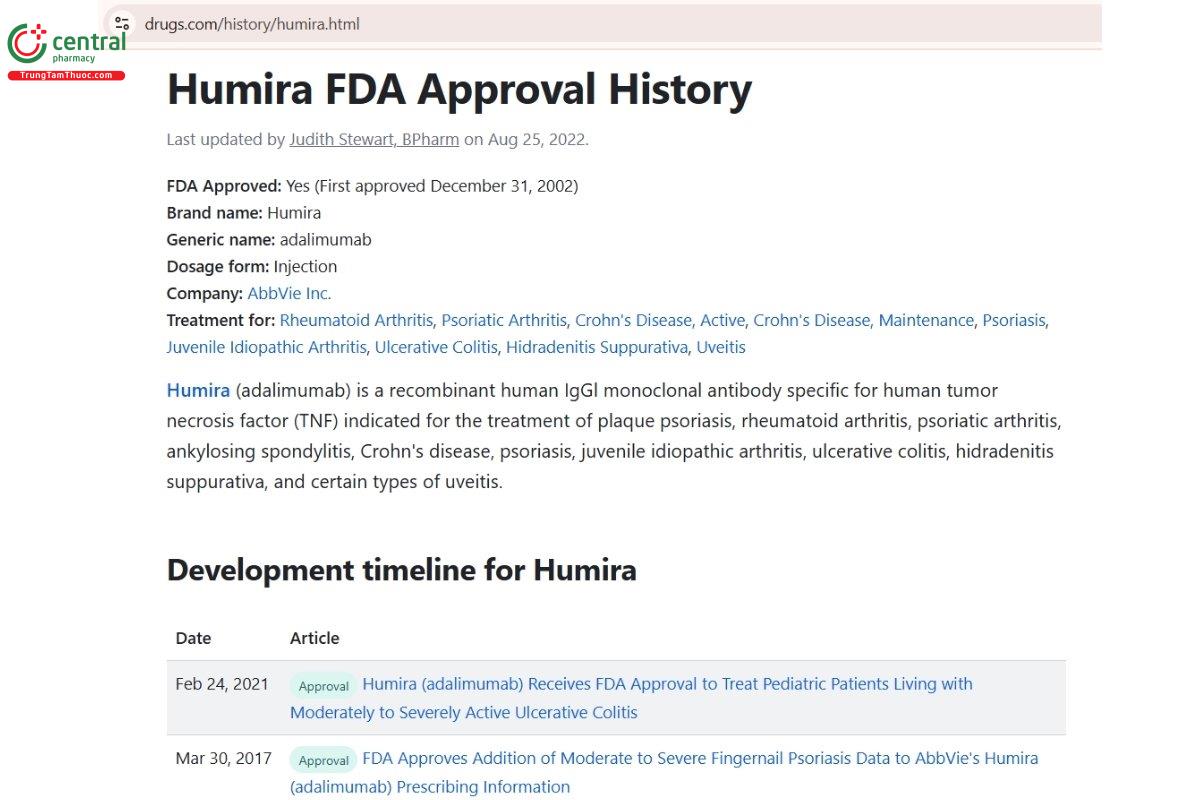The image size is (1200, 800).
Task: Open the Juvenile Idiopathic Arthritis link
Action: [266, 348]
